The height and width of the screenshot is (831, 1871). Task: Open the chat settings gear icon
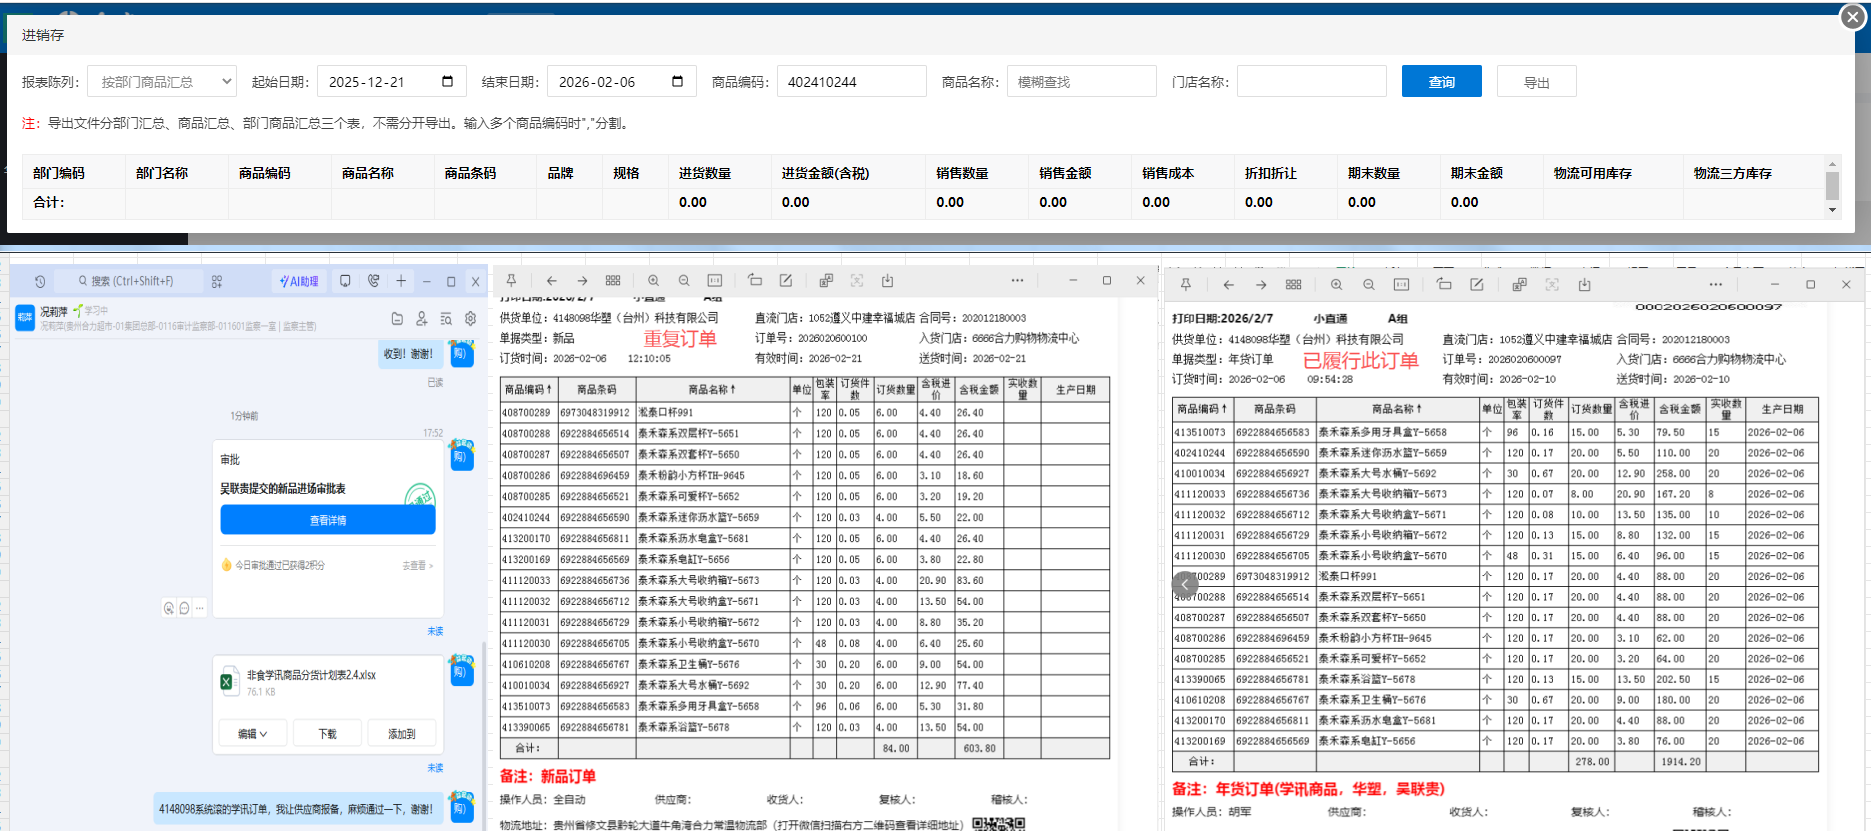click(470, 319)
